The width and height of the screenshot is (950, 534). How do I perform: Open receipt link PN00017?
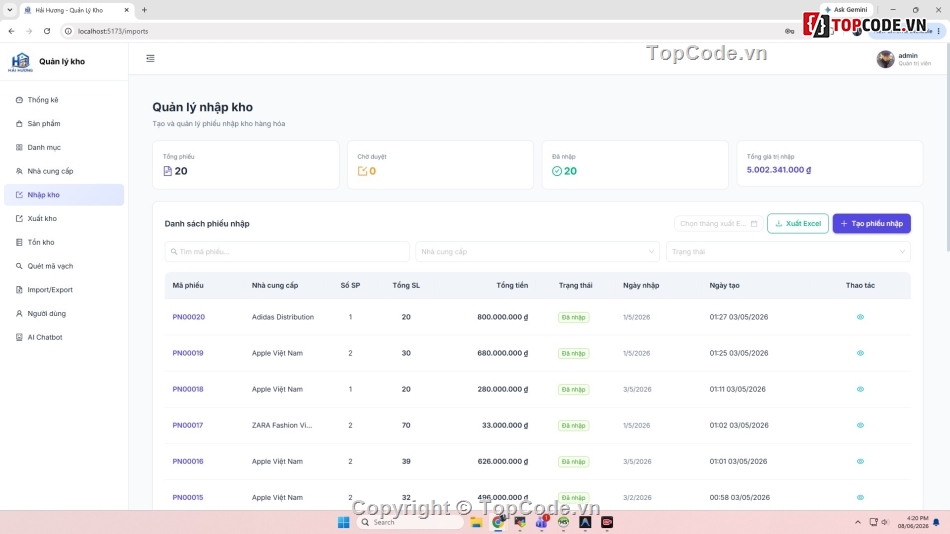[x=188, y=426]
